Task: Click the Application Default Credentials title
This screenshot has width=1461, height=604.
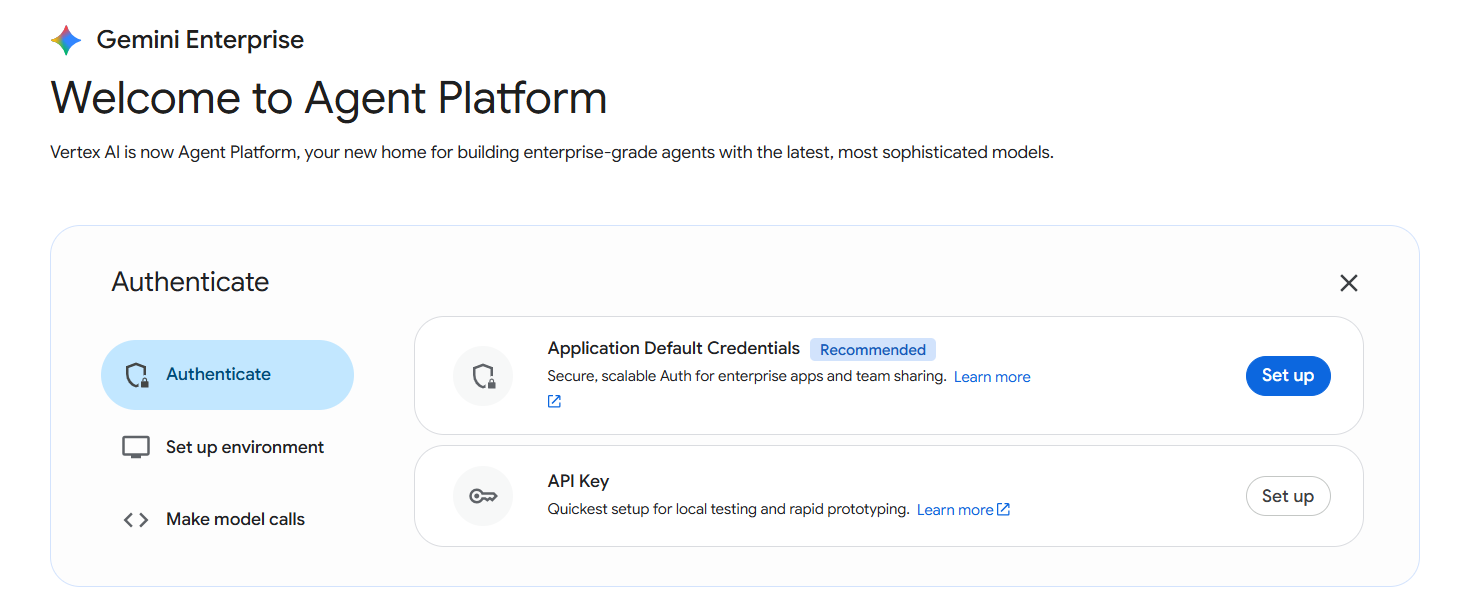Action: [674, 348]
